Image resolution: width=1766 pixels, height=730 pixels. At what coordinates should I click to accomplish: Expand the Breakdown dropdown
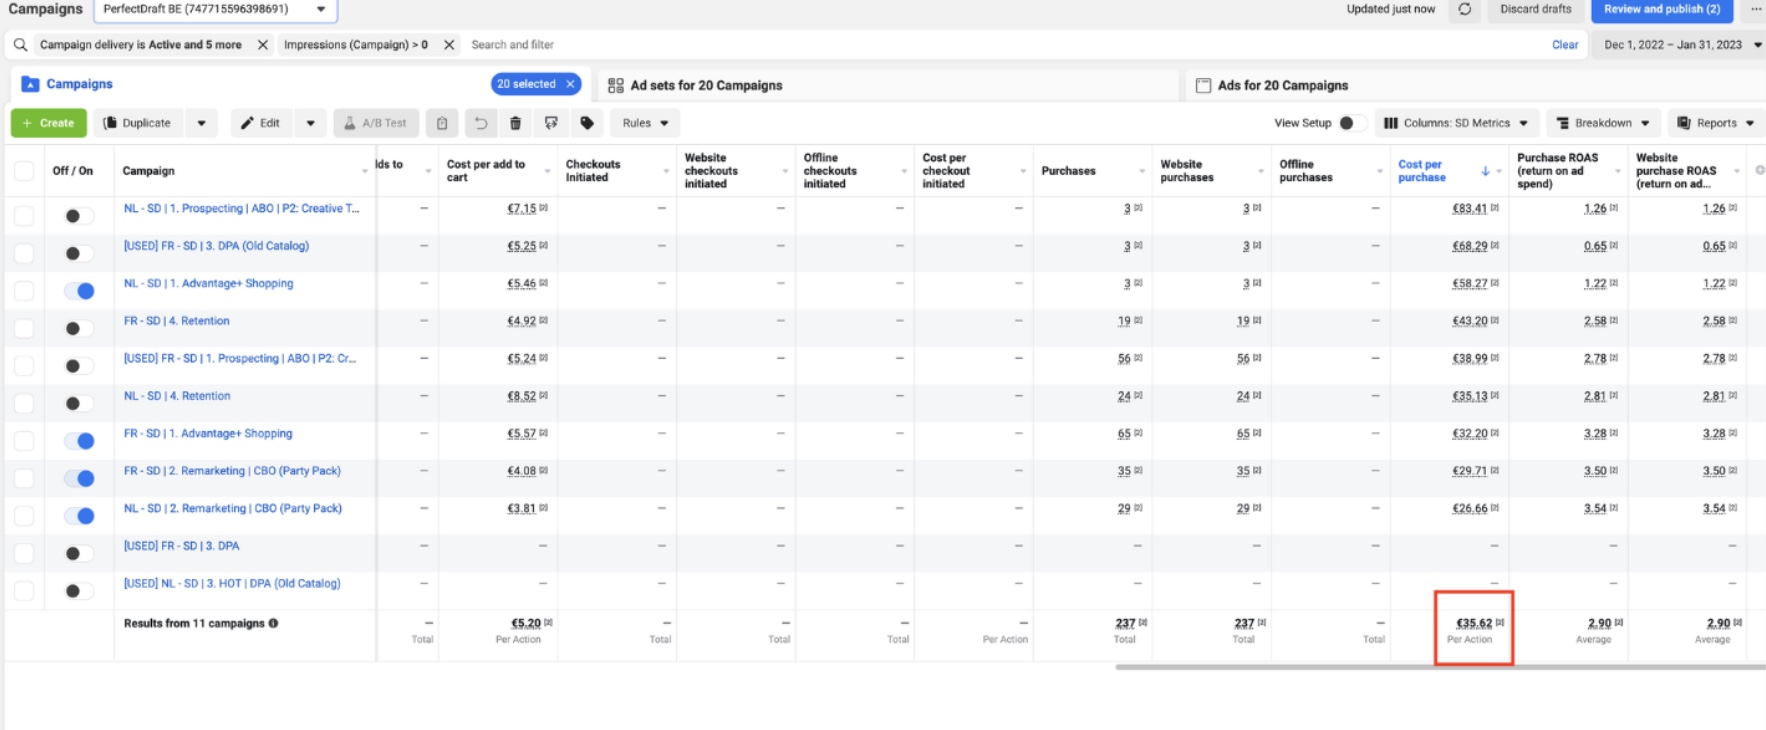pyautogui.click(x=1602, y=123)
